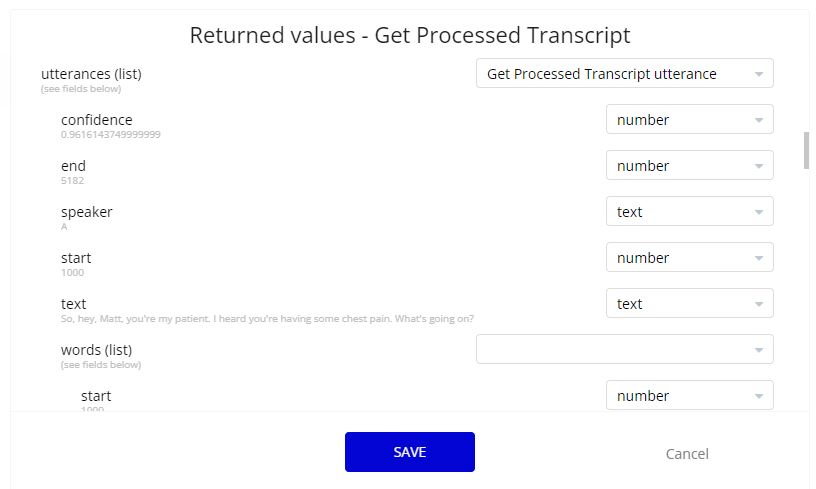Click the caret arrow on the end field type selector
Image resolution: width=816 pixels, height=489 pixels.
759,166
